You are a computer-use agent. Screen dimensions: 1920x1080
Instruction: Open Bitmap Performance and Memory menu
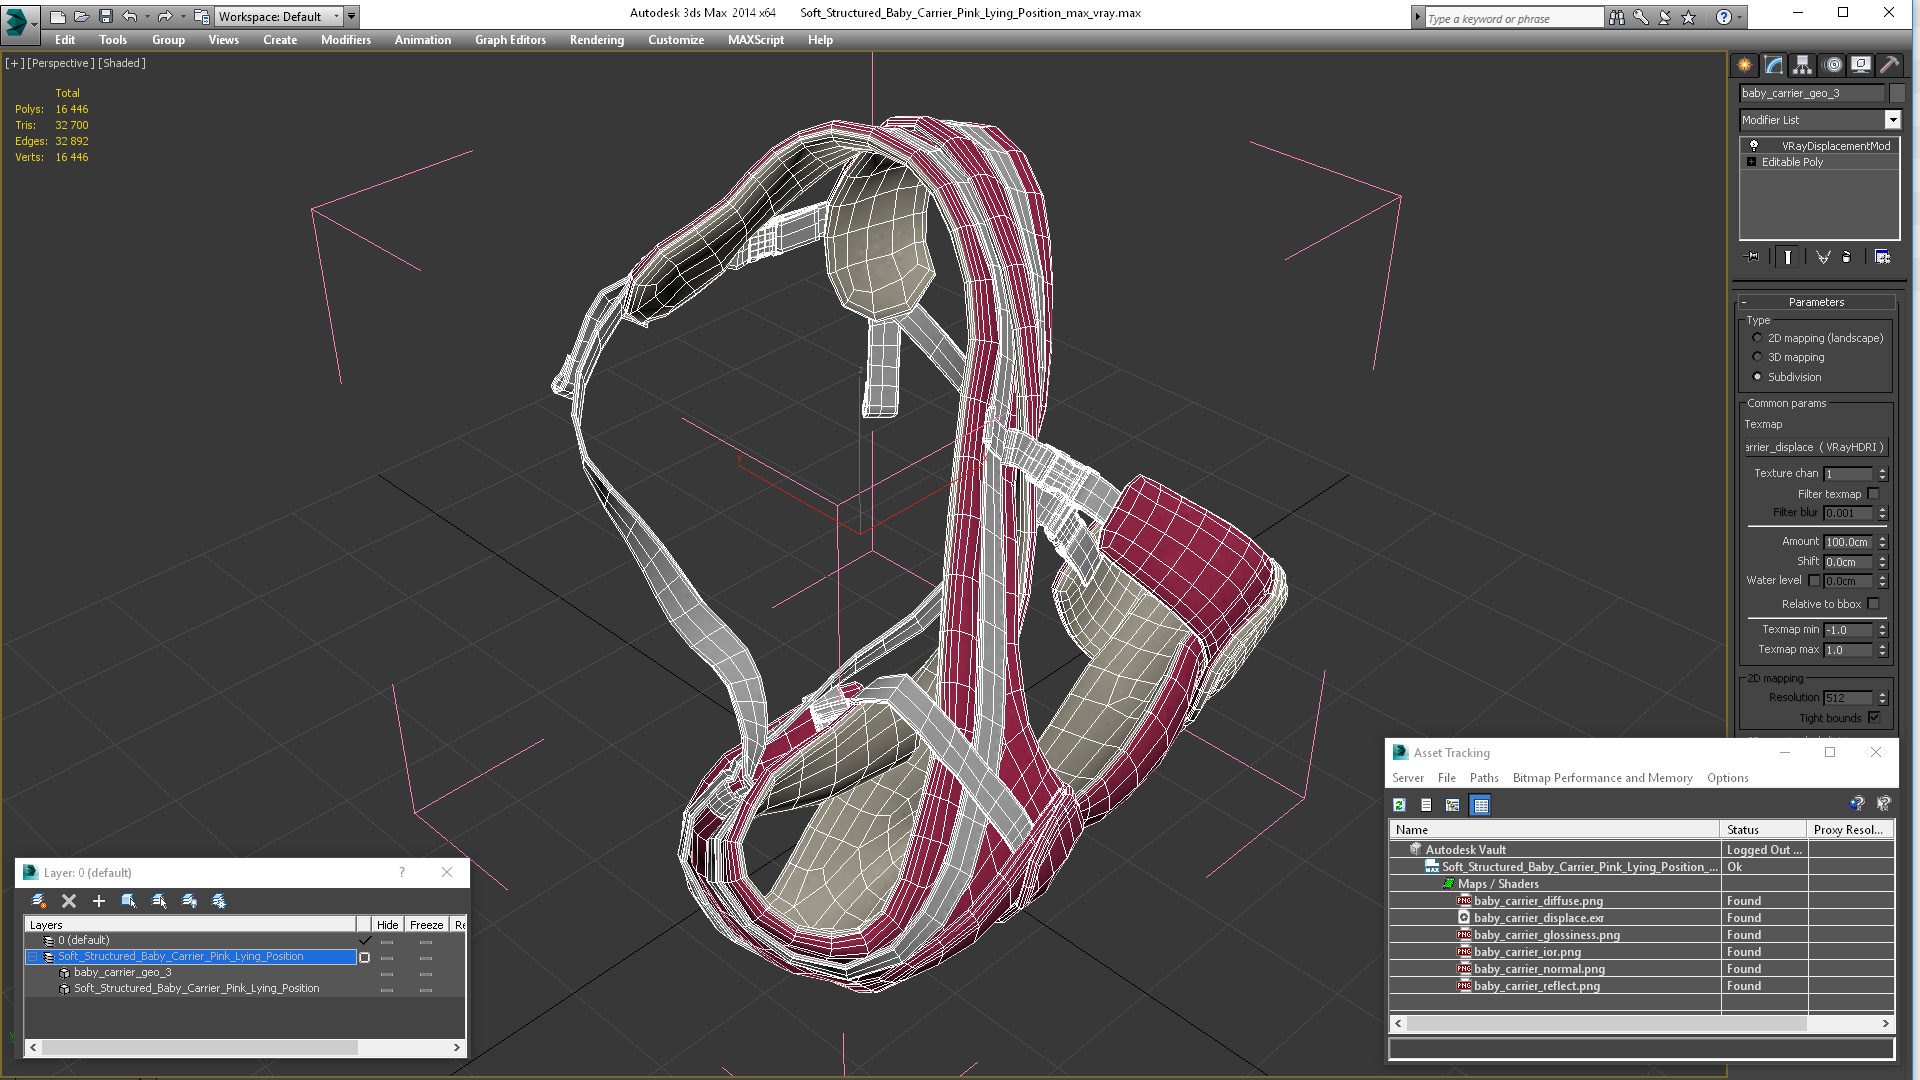[1602, 778]
